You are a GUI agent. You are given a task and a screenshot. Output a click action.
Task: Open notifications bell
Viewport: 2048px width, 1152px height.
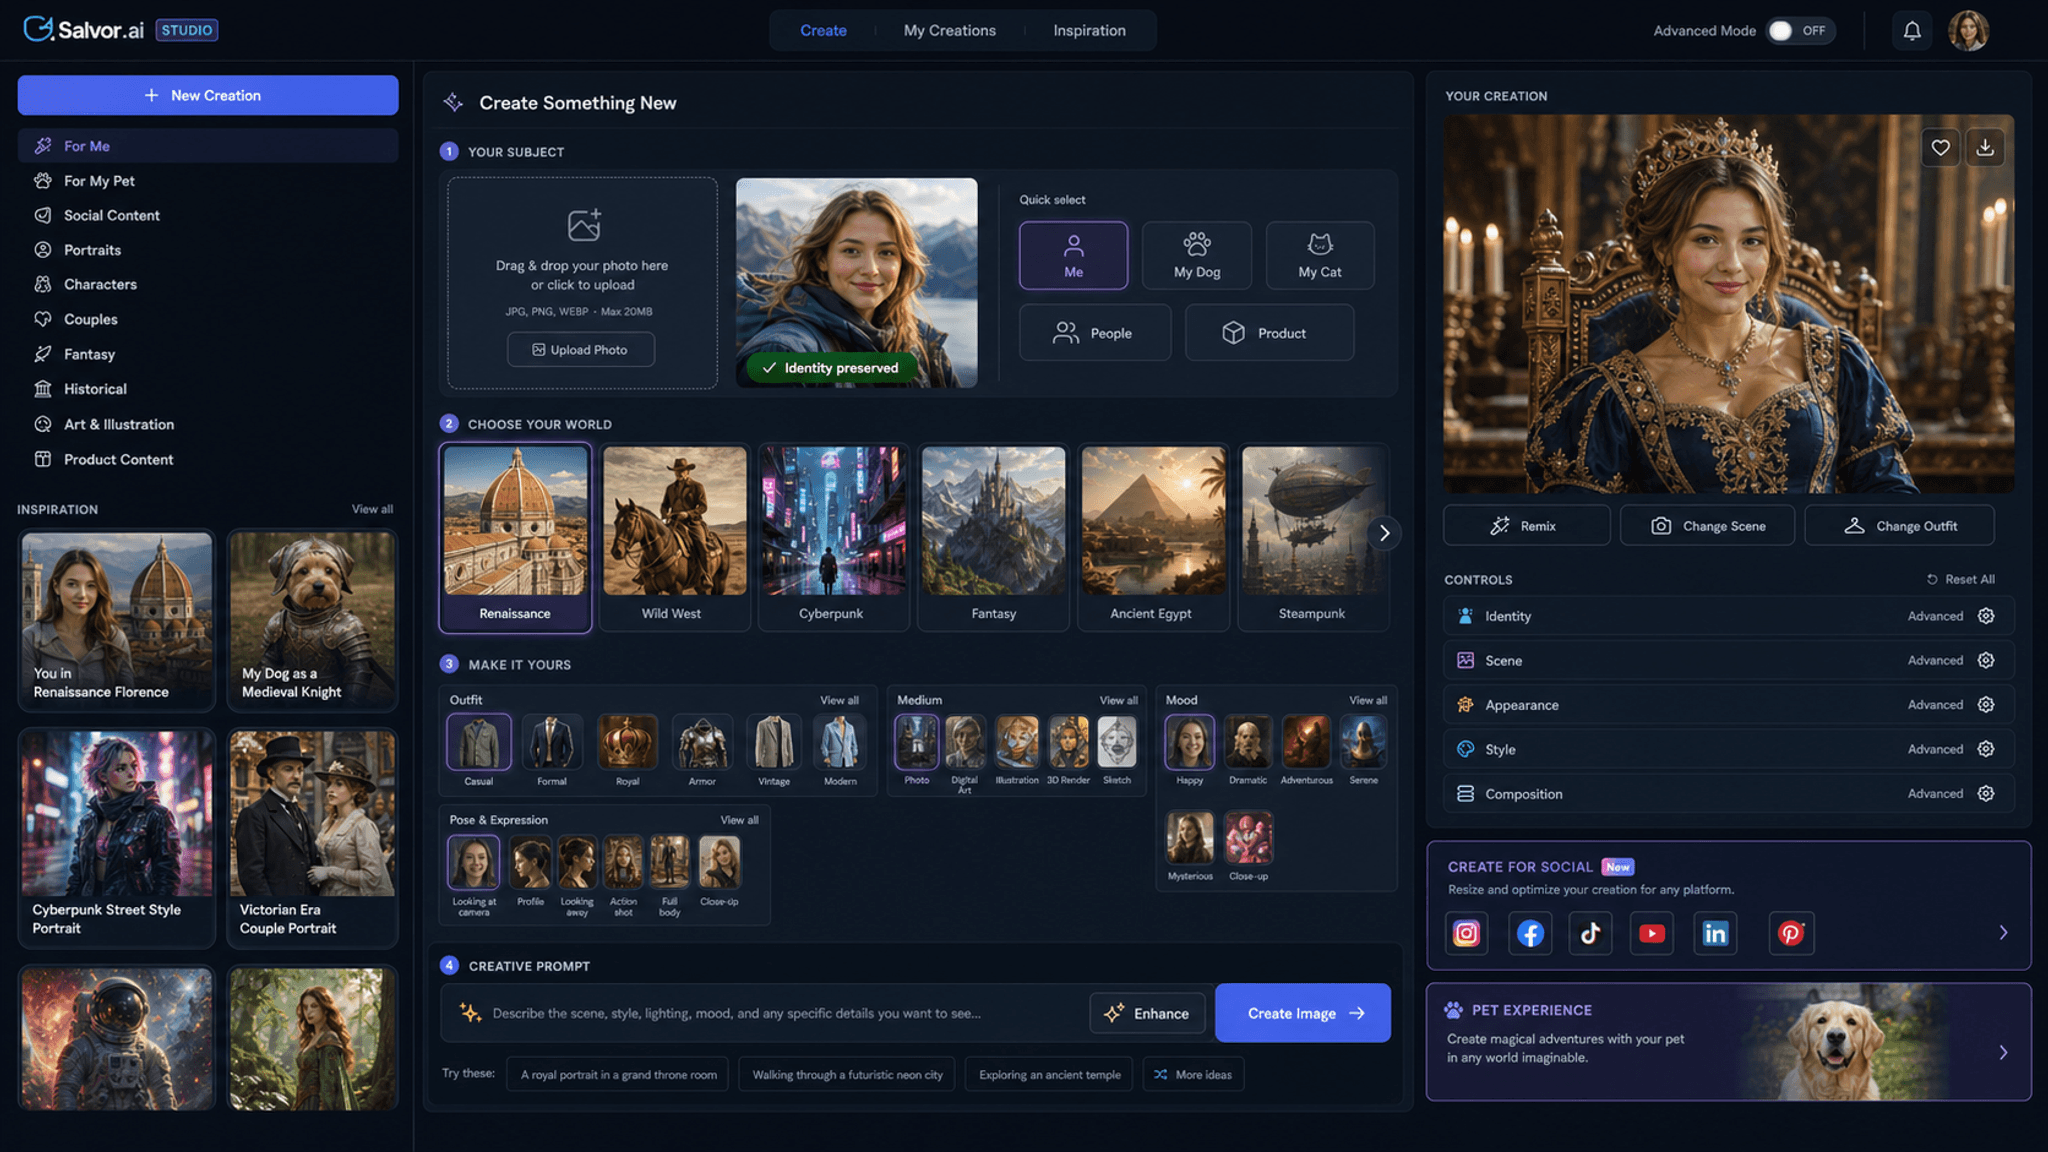(x=1911, y=31)
